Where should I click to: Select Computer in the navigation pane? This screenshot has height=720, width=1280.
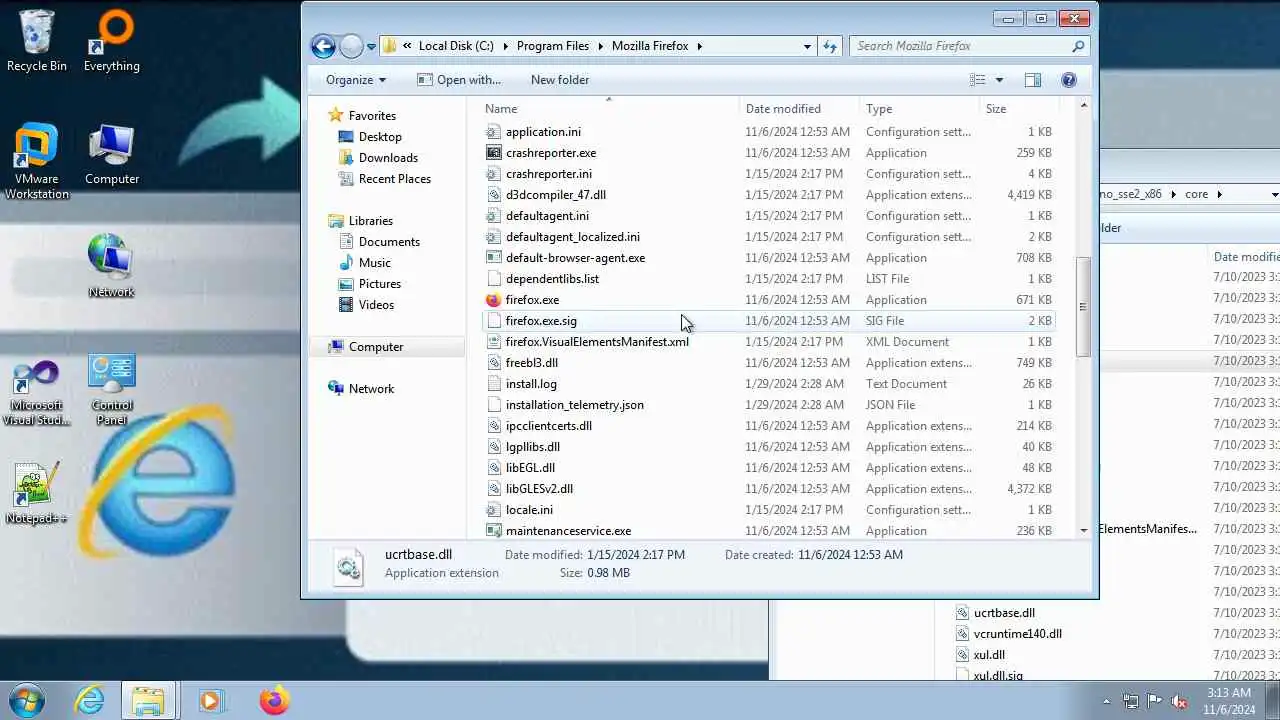point(376,347)
